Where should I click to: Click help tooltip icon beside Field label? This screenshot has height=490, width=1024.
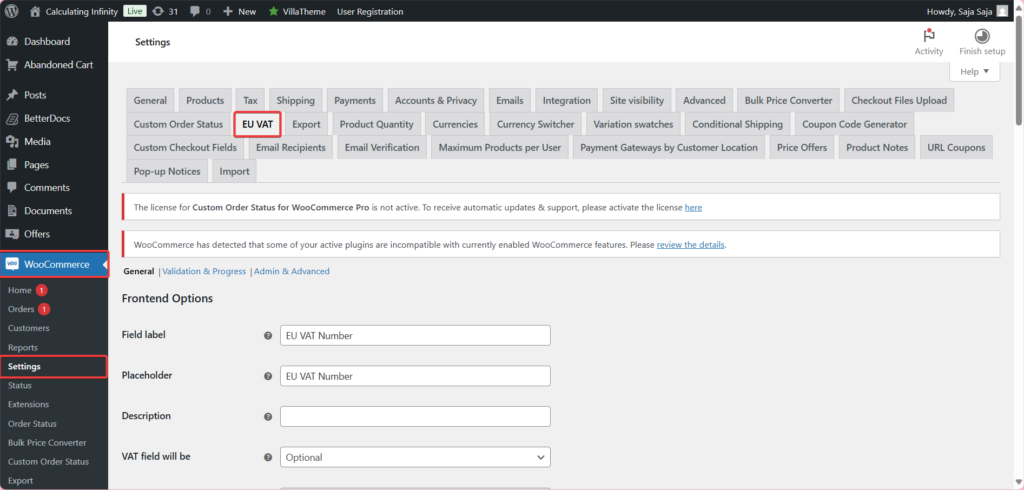coord(268,335)
